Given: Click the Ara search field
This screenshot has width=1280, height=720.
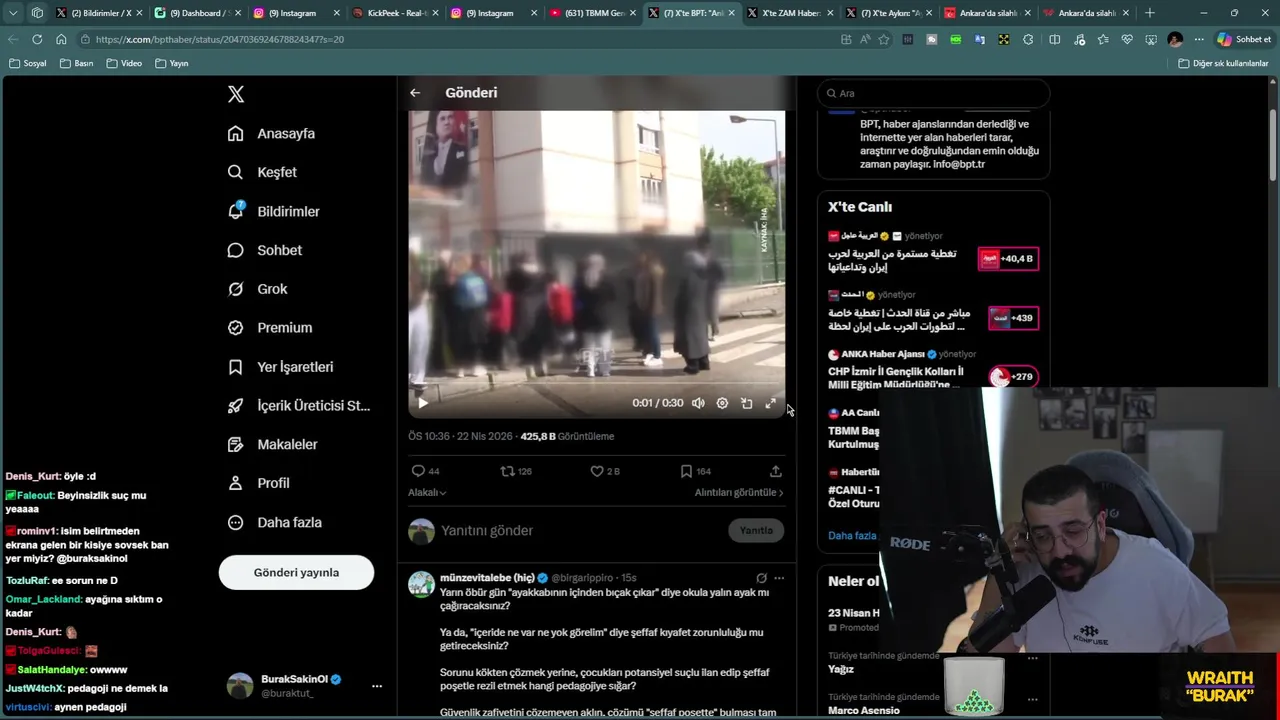Looking at the screenshot, I should tap(934, 93).
